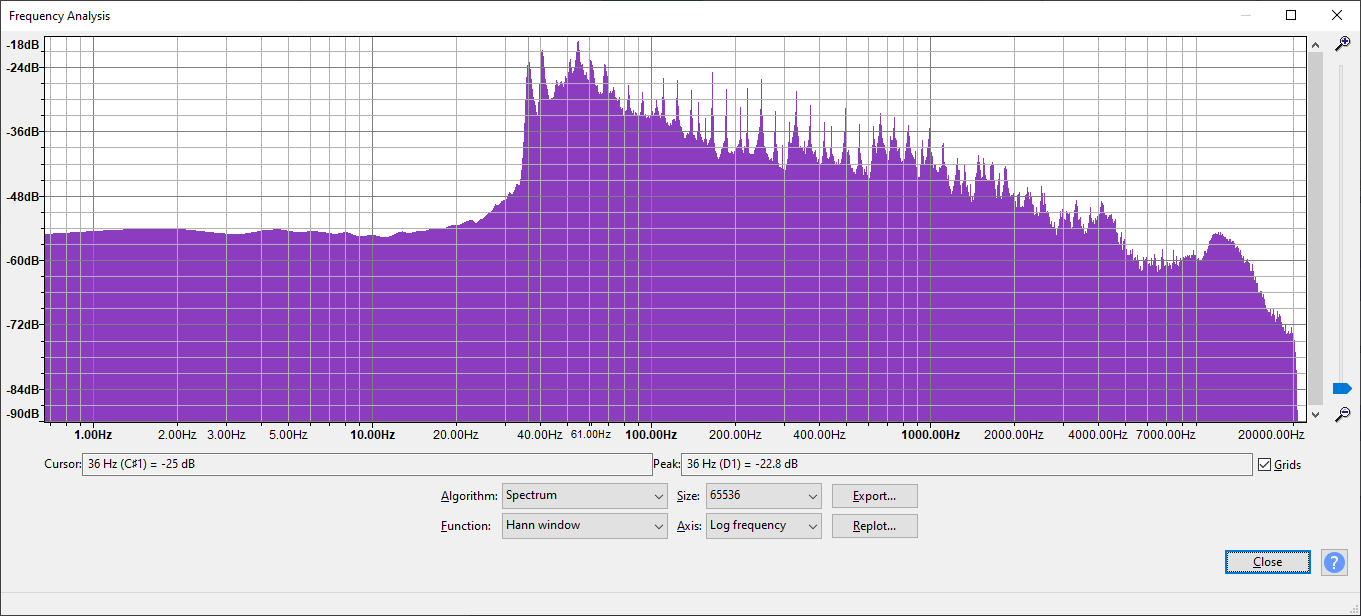Minimize the Frequency Analysis window
This screenshot has width=1361, height=616.
(1245, 15)
